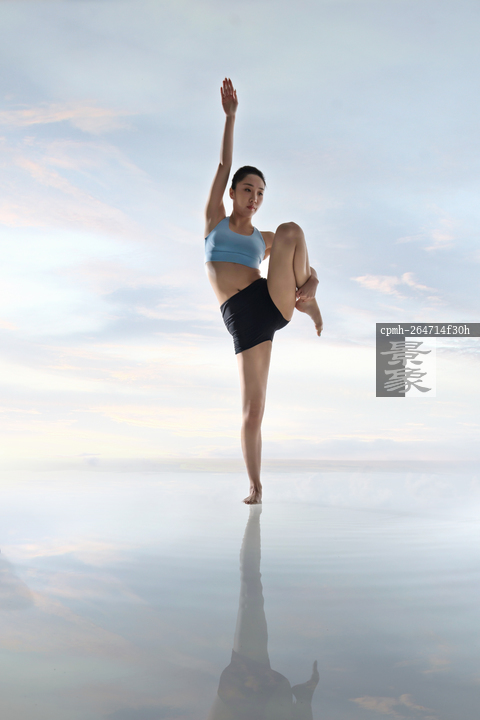Click the black shorts
Viewport: 480px width, 720px height.
coord(253,317)
